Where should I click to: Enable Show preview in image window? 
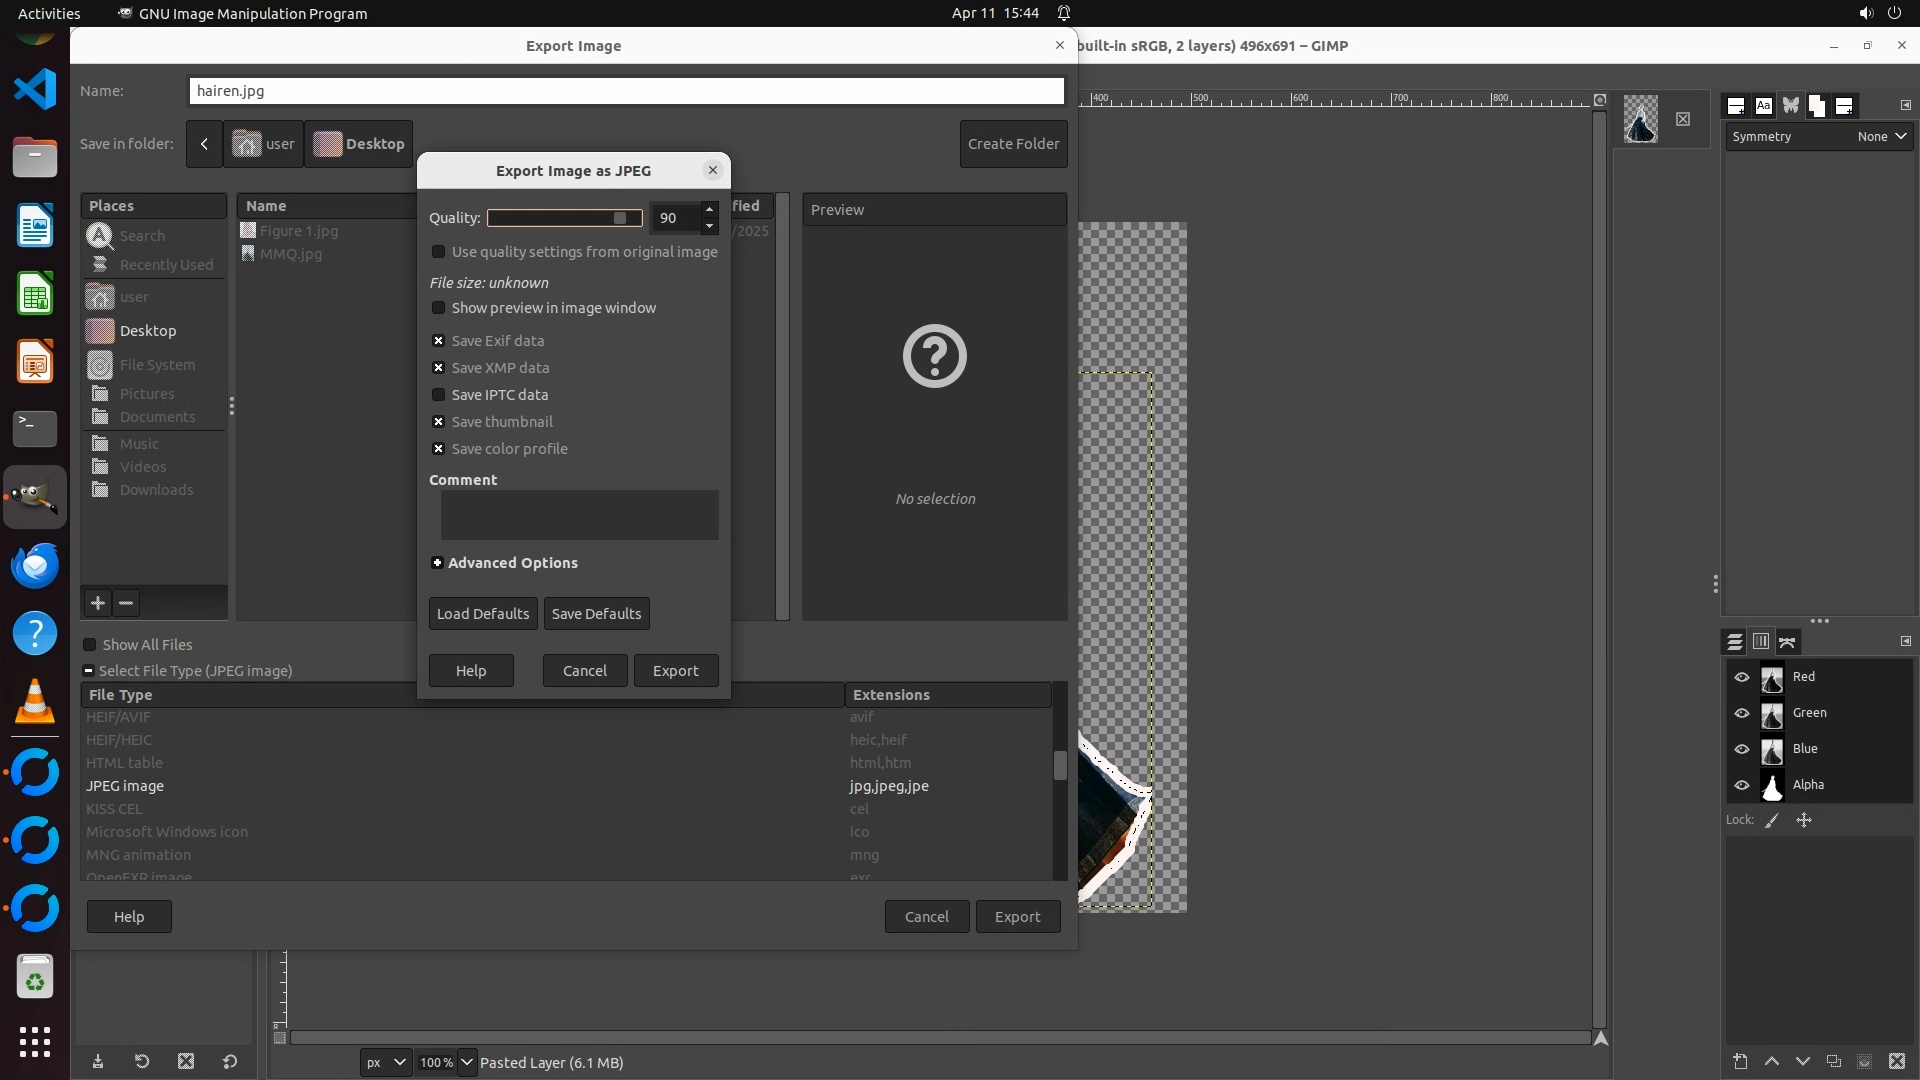[x=438, y=308]
